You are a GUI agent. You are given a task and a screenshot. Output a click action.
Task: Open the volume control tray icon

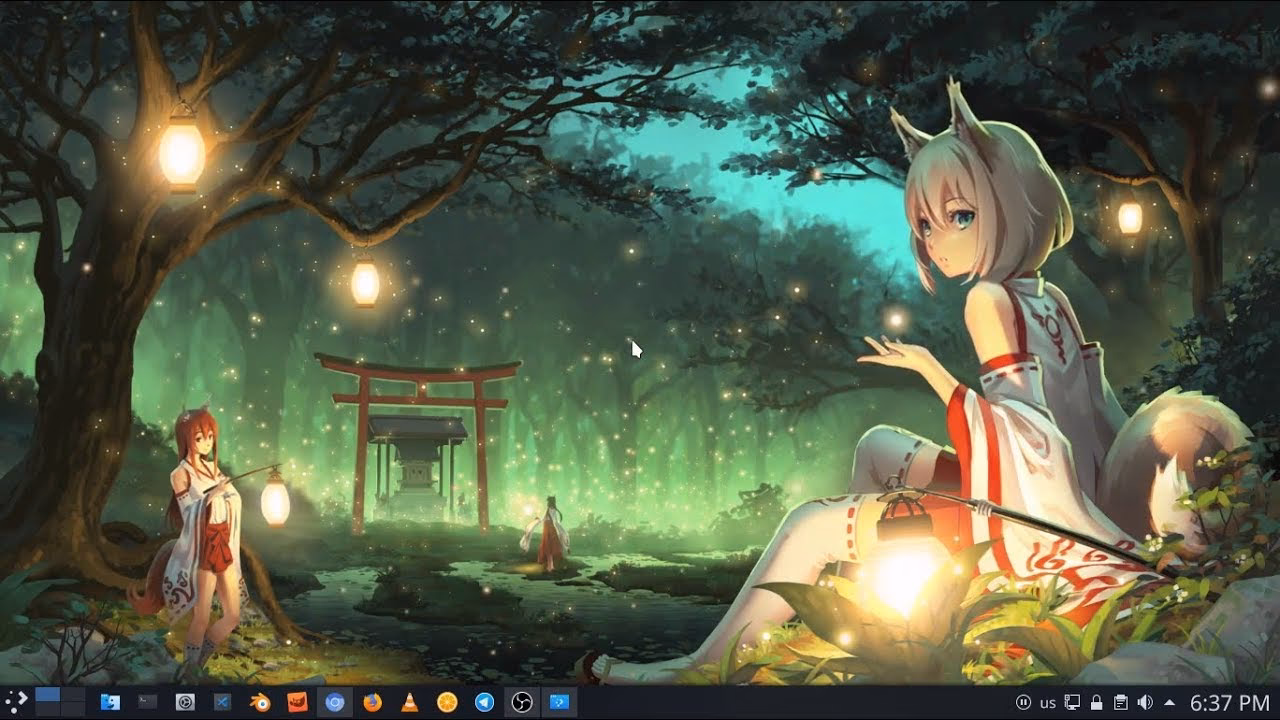coord(1145,702)
